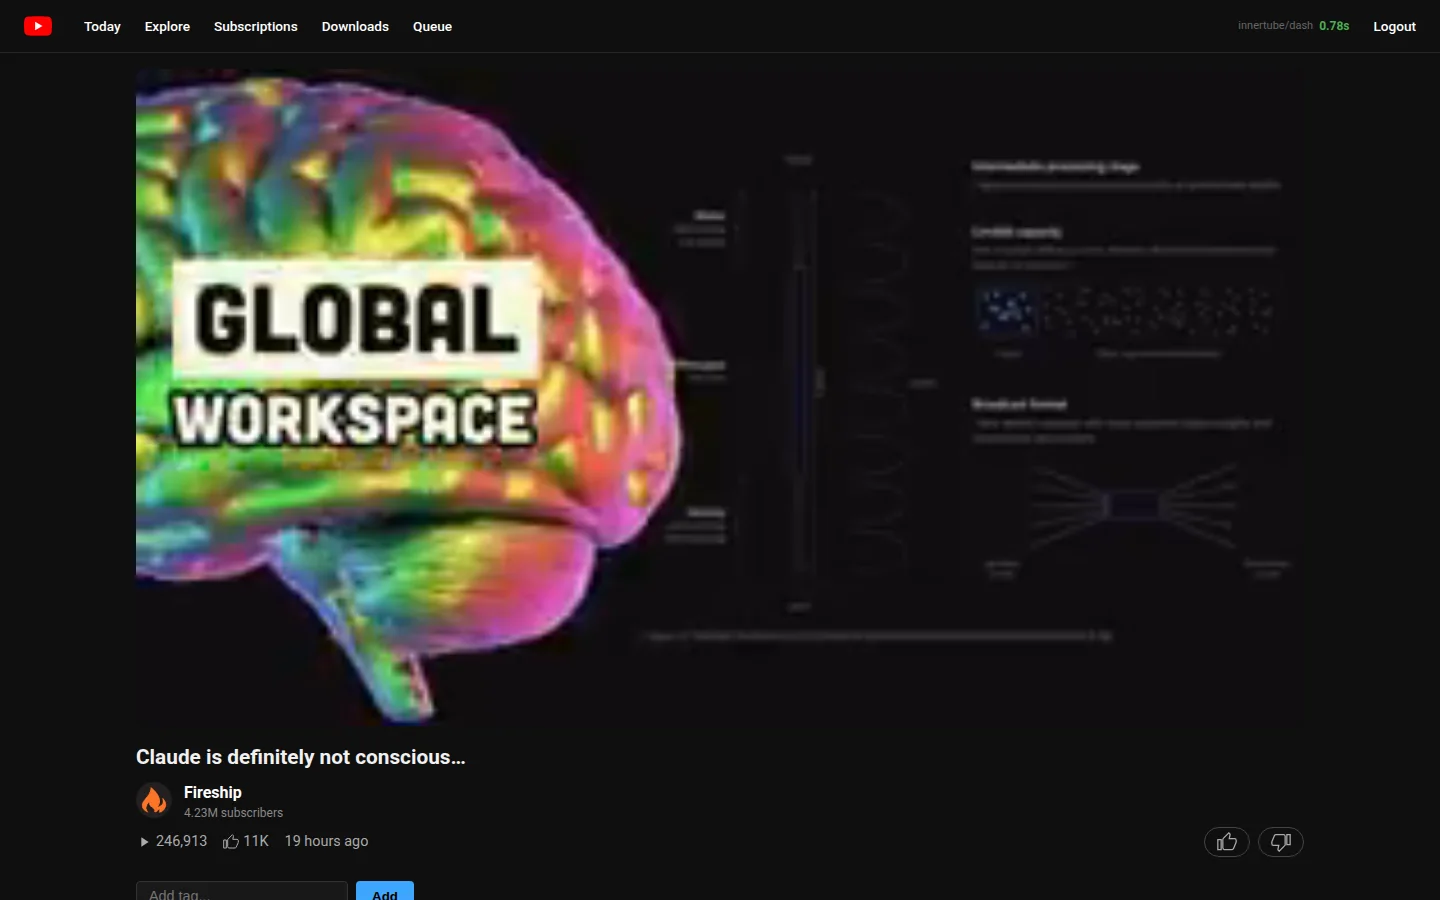Click the blue Add button

pyautogui.click(x=385, y=891)
